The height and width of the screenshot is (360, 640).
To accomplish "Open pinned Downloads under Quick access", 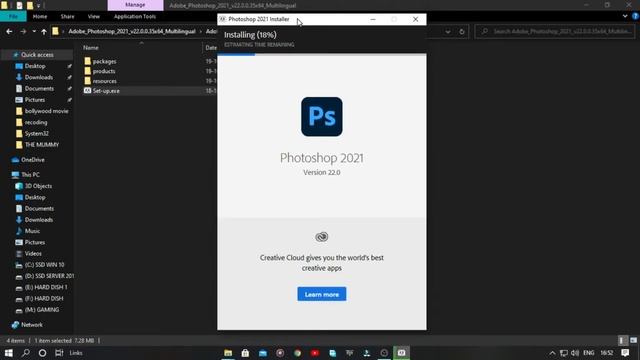I will (38, 77).
